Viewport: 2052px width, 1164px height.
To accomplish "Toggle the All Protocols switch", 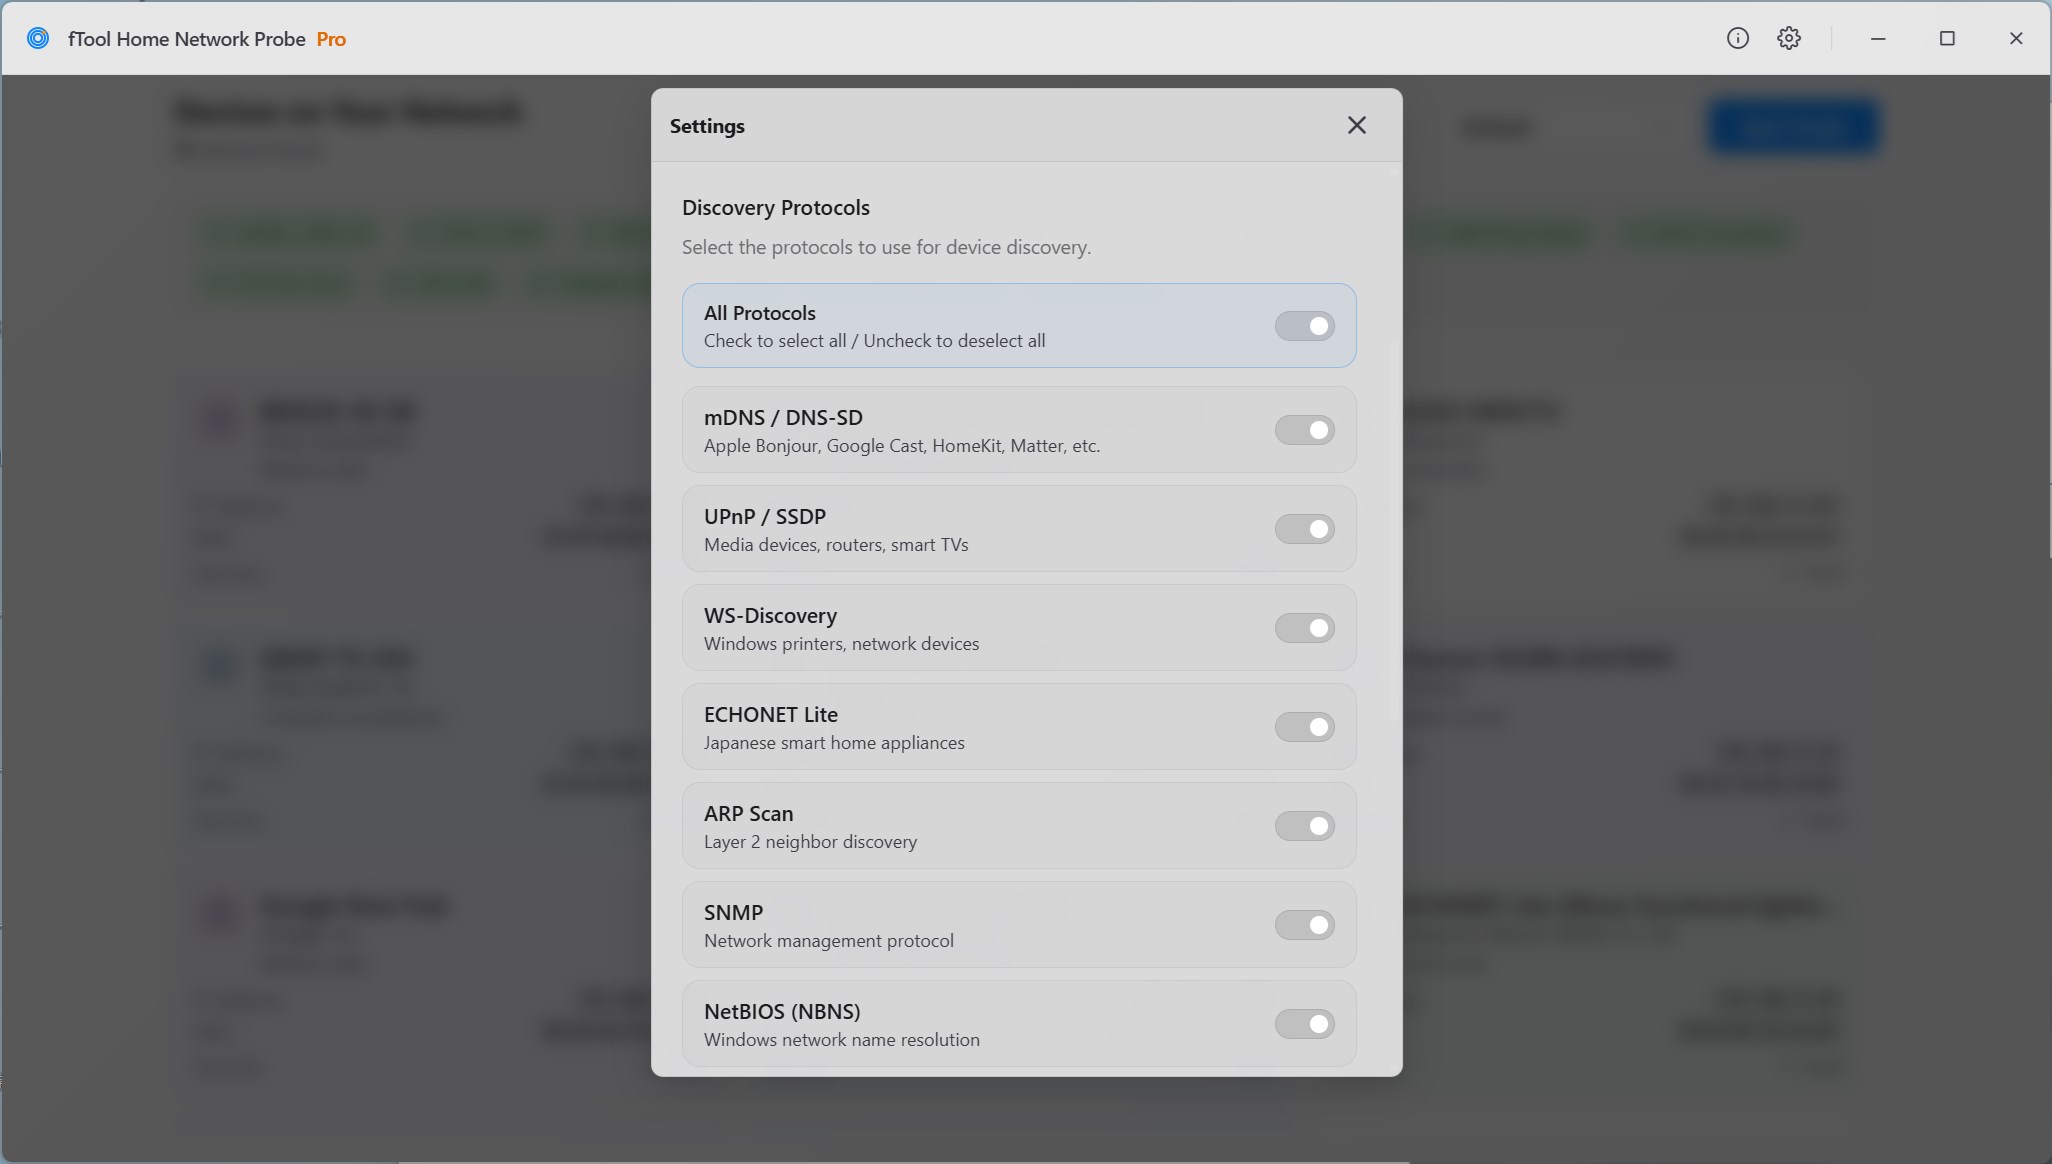I will [x=1304, y=326].
